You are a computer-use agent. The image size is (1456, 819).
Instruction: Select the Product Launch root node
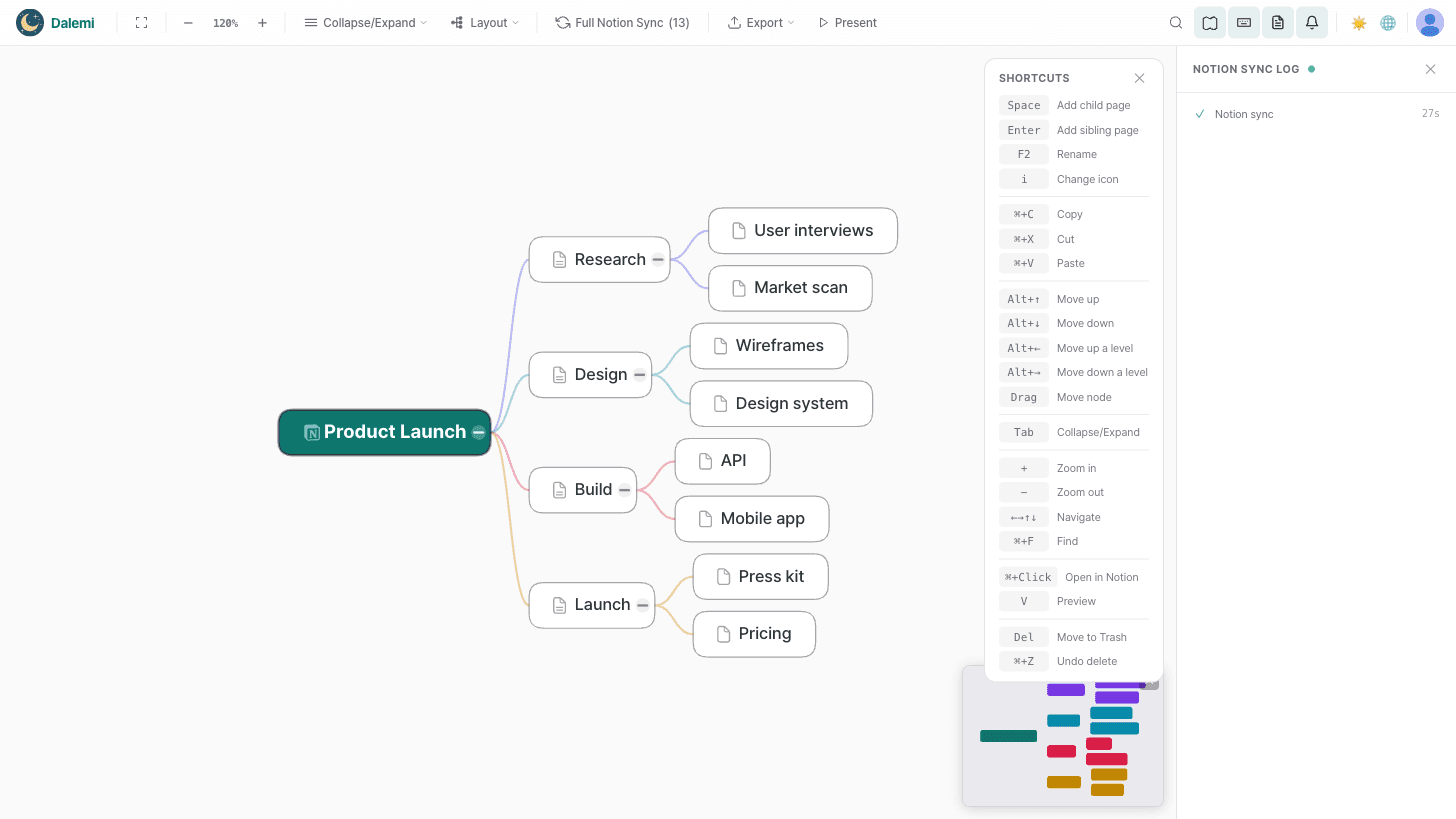(385, 432)
